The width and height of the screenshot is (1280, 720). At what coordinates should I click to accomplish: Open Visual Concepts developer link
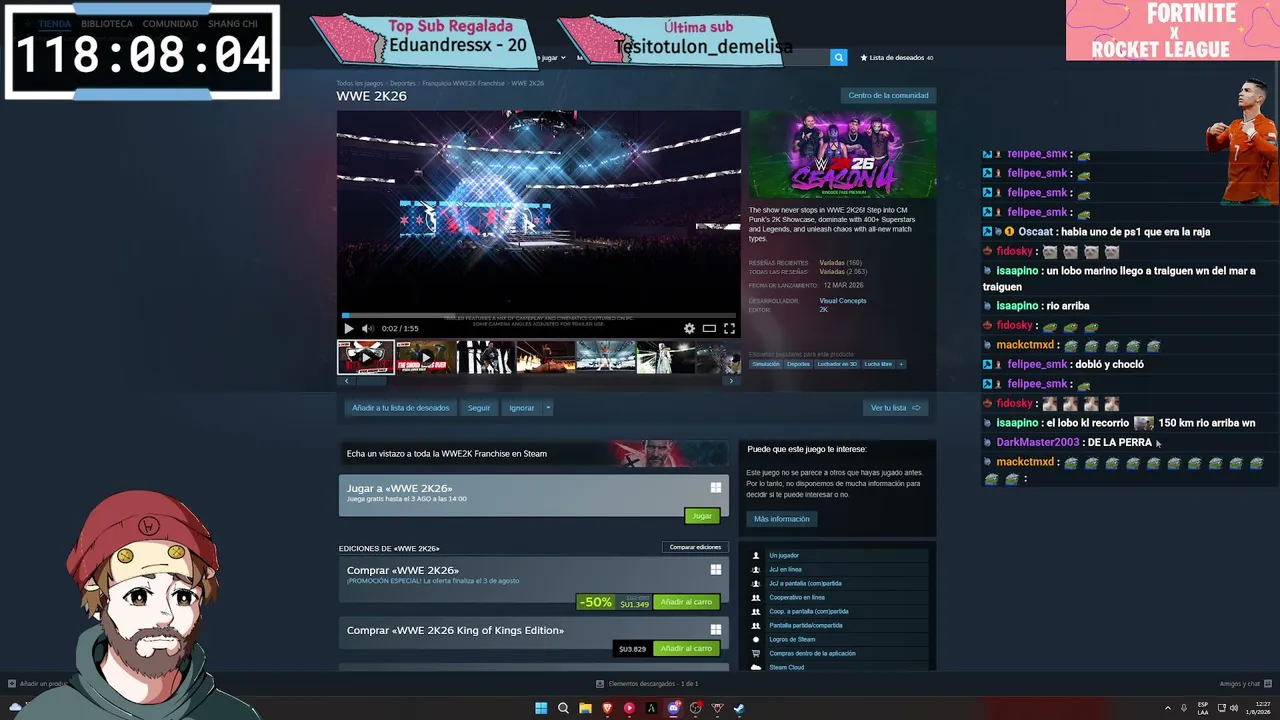(843, 301)
